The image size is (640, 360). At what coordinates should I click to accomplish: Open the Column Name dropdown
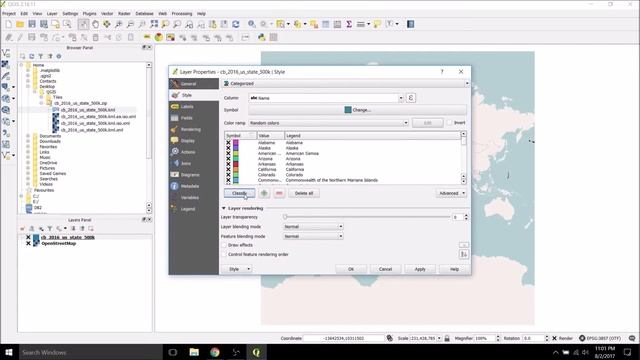326,98
